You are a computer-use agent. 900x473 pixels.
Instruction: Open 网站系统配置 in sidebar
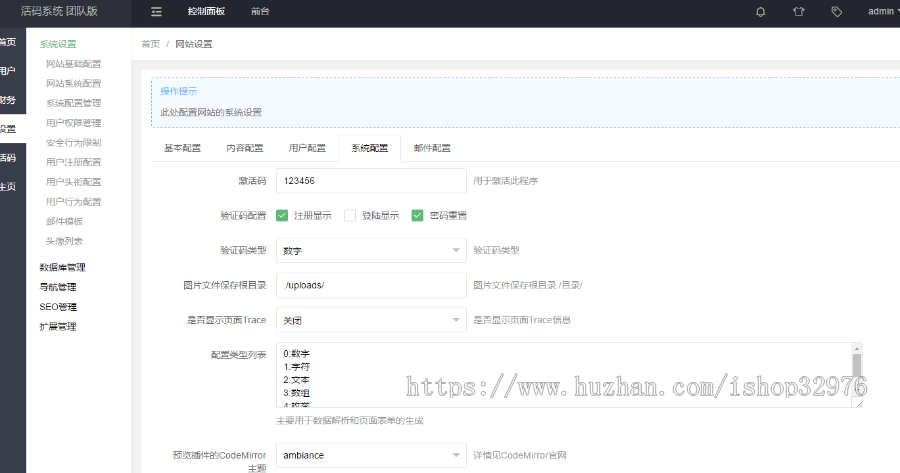pos(73,83)
